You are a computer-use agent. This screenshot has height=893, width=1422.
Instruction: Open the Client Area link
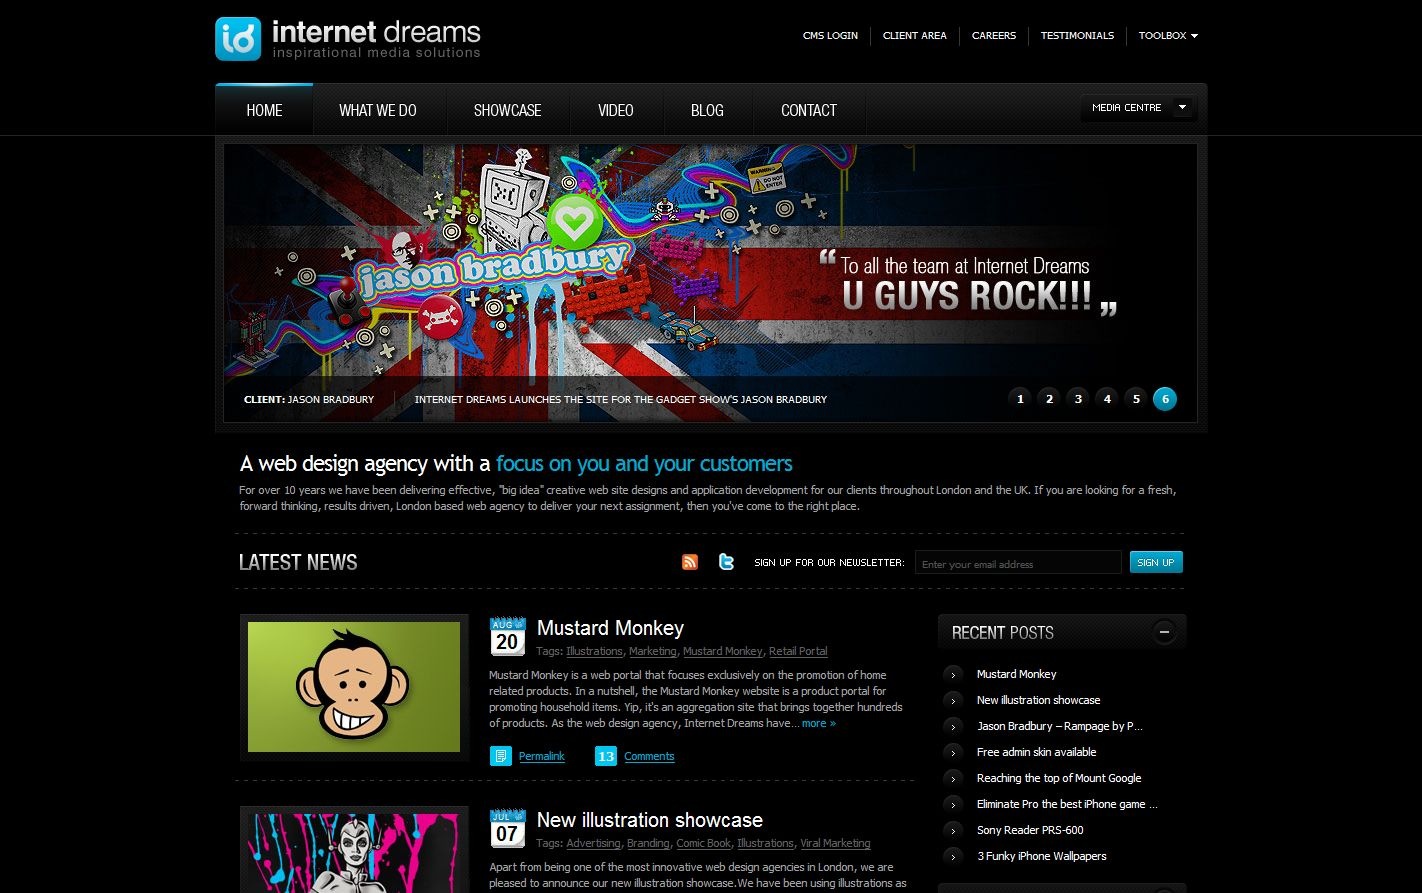(915, 35)
